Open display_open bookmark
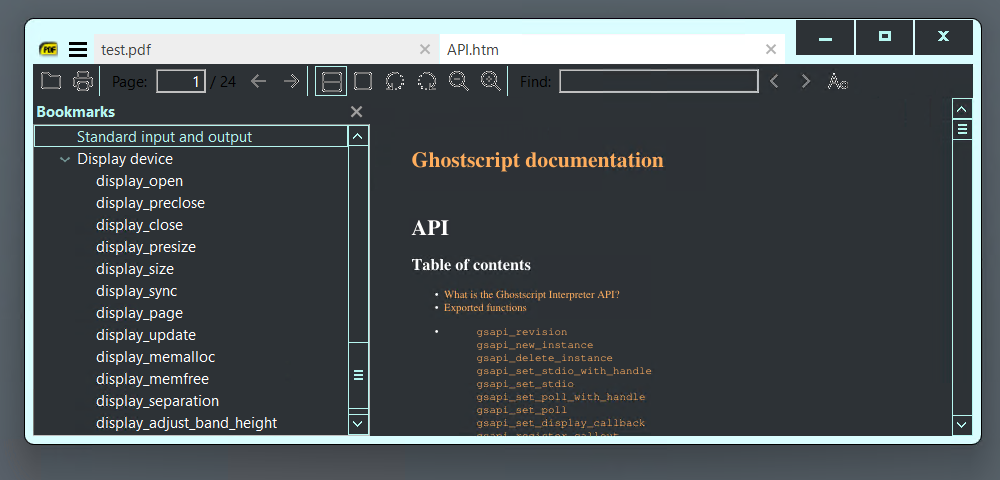 pos(140,181)
